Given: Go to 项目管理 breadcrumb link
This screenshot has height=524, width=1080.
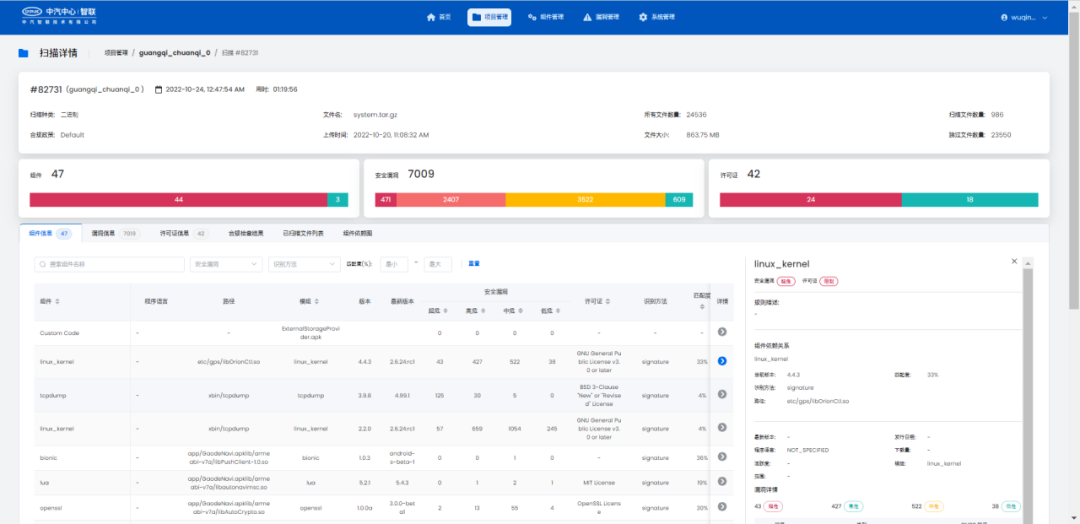Looking at the screenshot, I should click(116, 53).
